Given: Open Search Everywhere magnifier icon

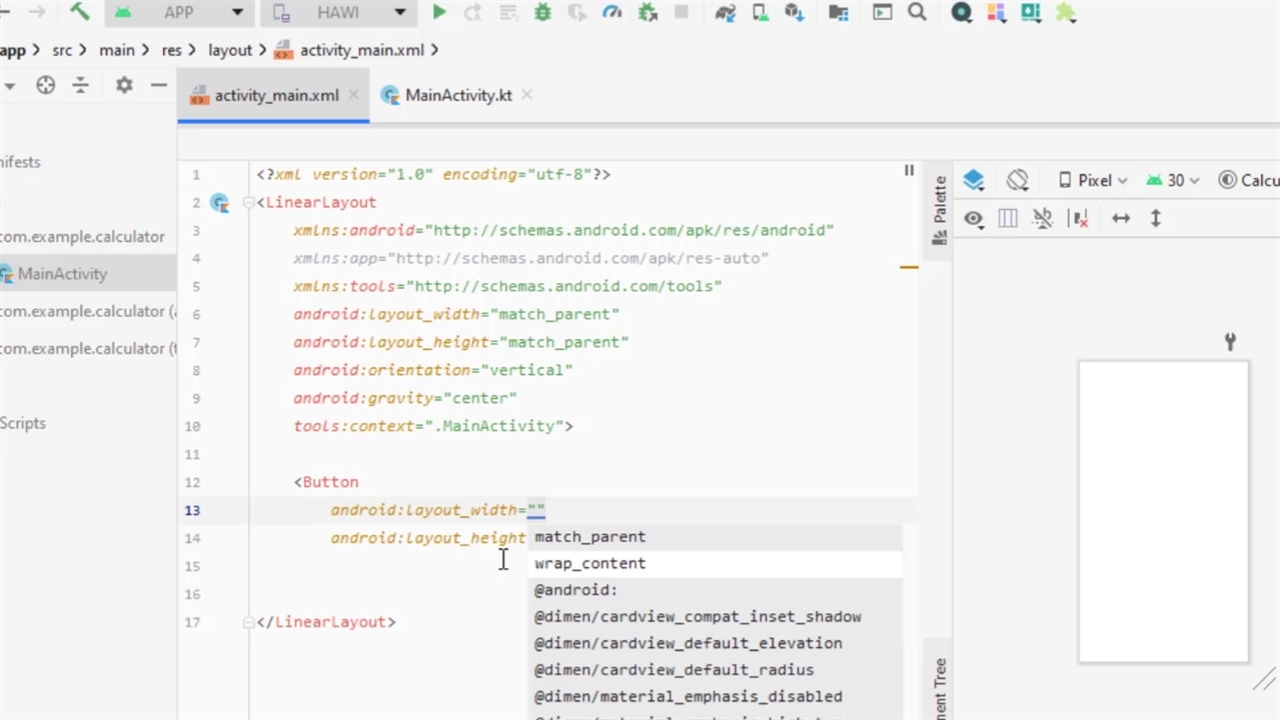Looking at the screenshot, I should [x=916, y=13].
